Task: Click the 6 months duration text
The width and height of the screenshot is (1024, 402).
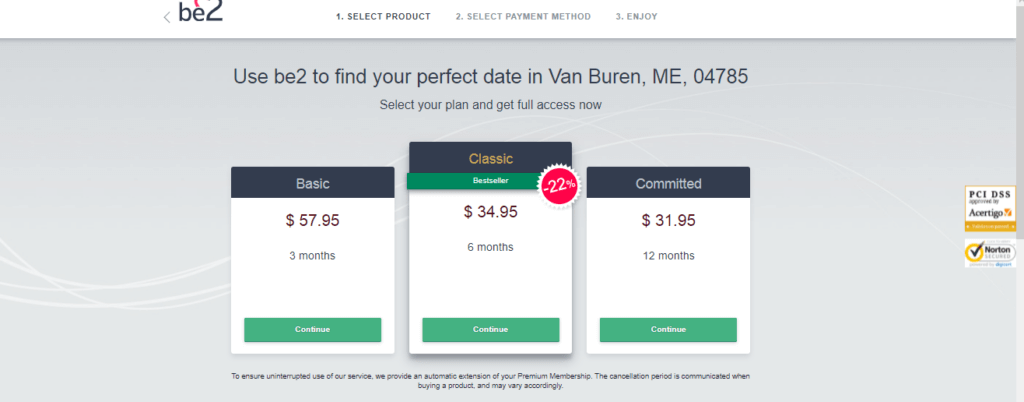Action: [x=490, y=247]
